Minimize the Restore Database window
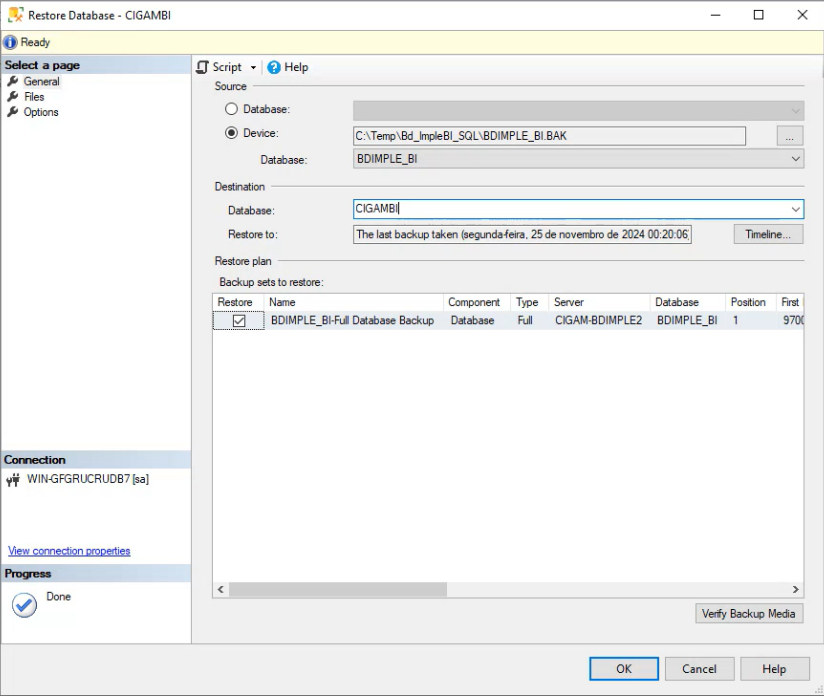This screenshot has width=824, height=697. (715, 15)
